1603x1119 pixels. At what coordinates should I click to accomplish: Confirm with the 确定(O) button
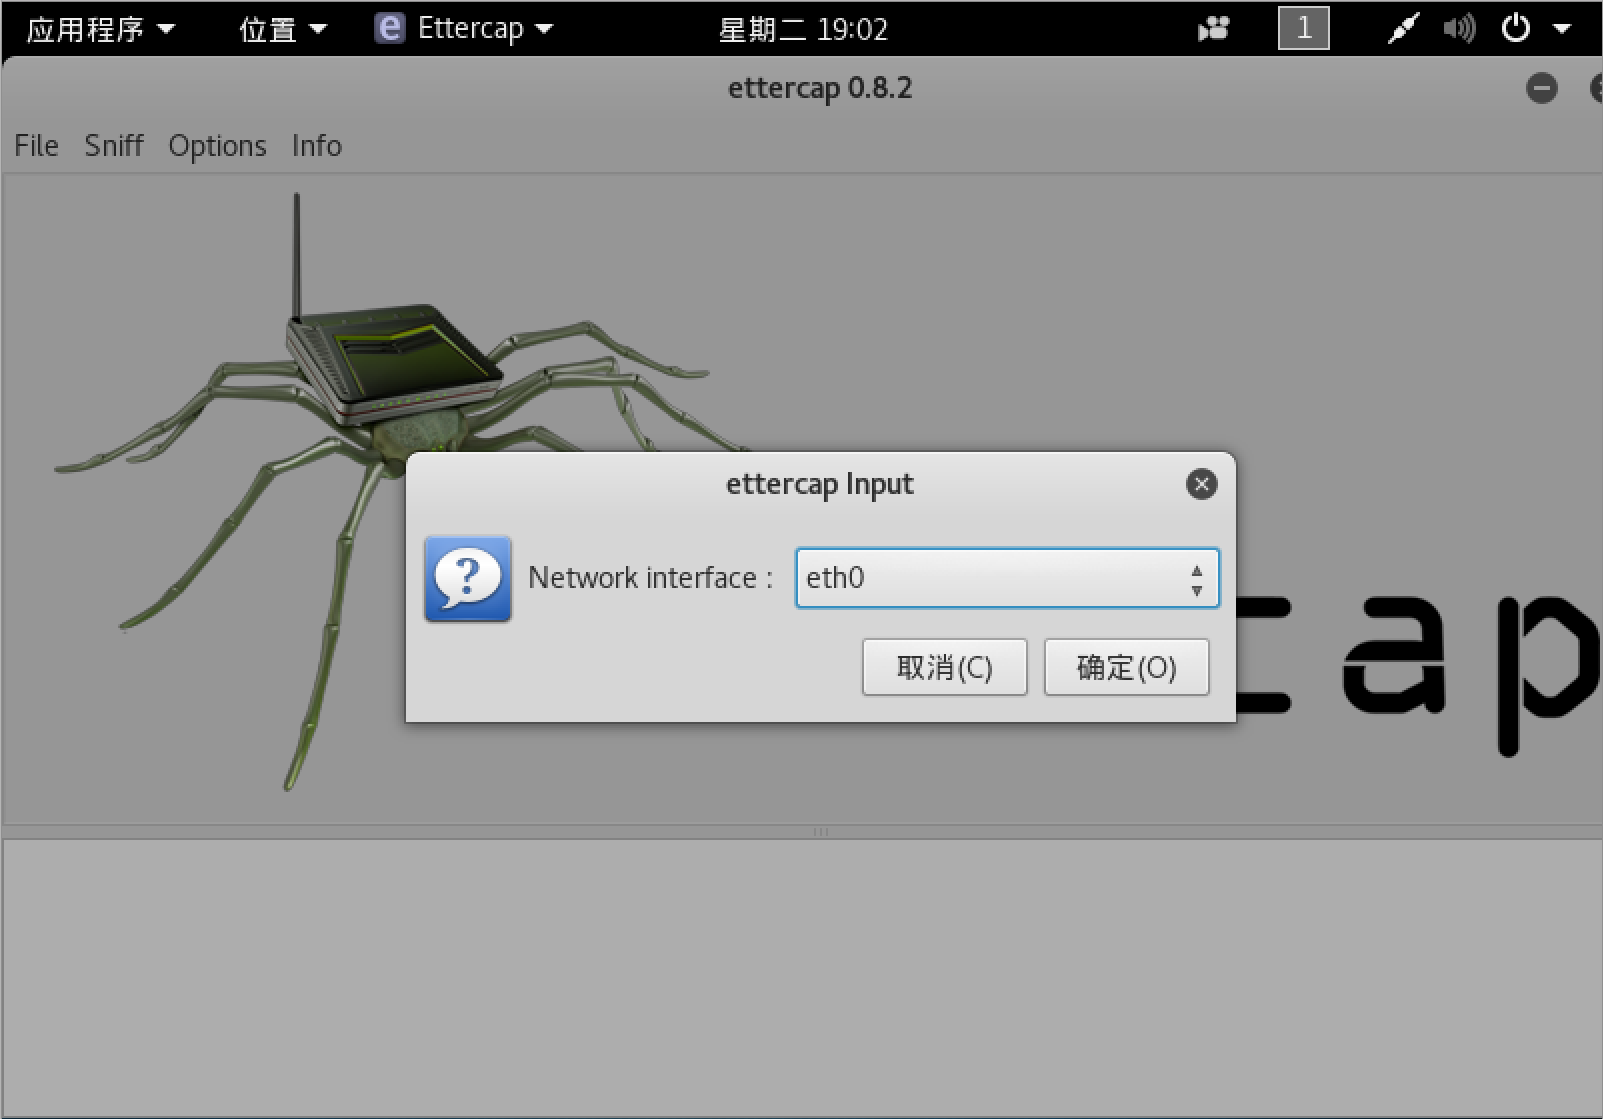point(1126,667)
